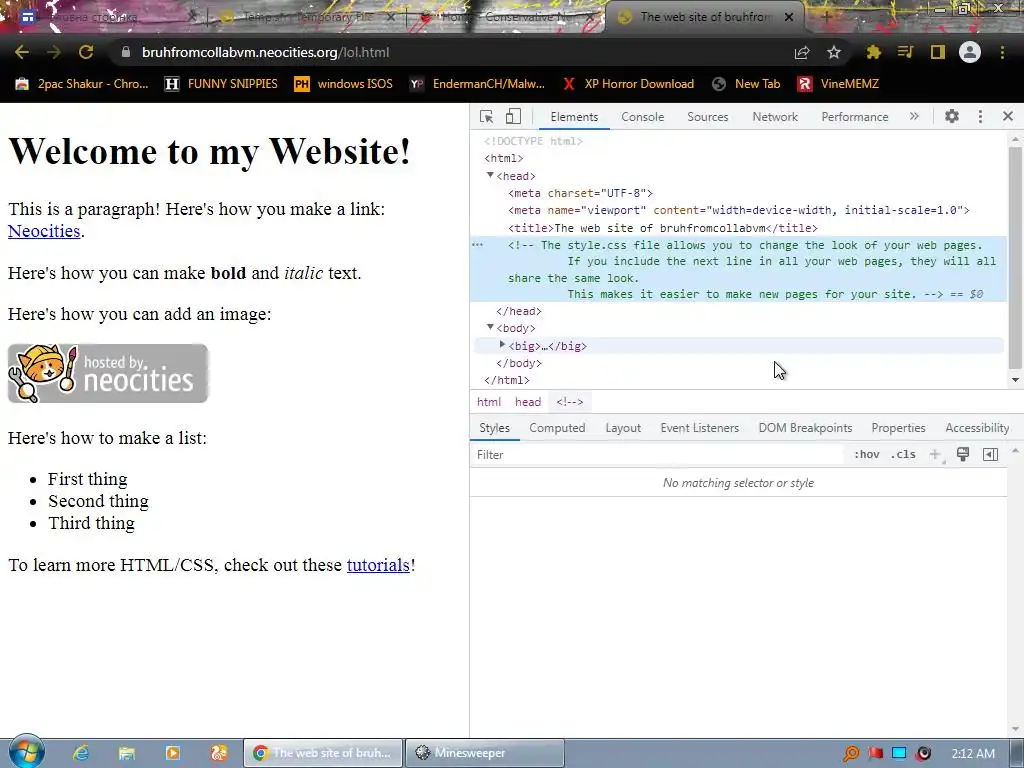The image size is (1024, 768).
Task: Select the meta viewport line
Action: tap(739, 210)
